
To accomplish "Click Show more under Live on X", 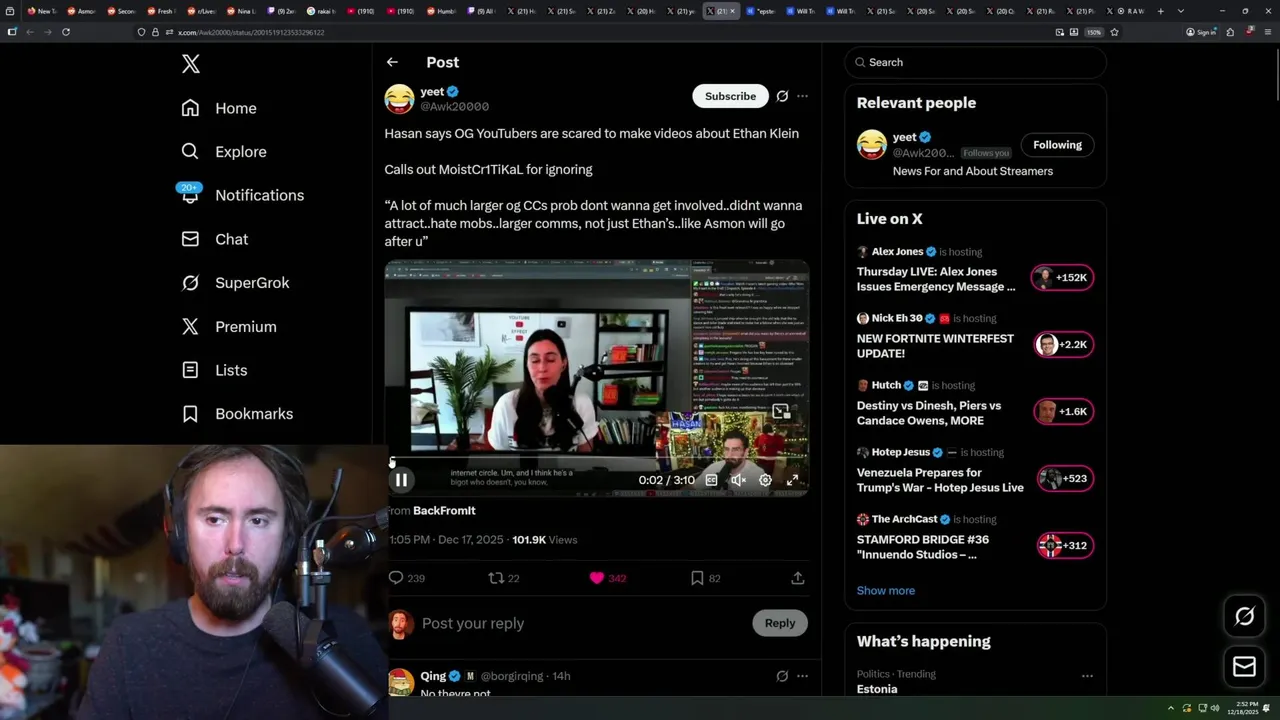I will (x=886, y=590).
